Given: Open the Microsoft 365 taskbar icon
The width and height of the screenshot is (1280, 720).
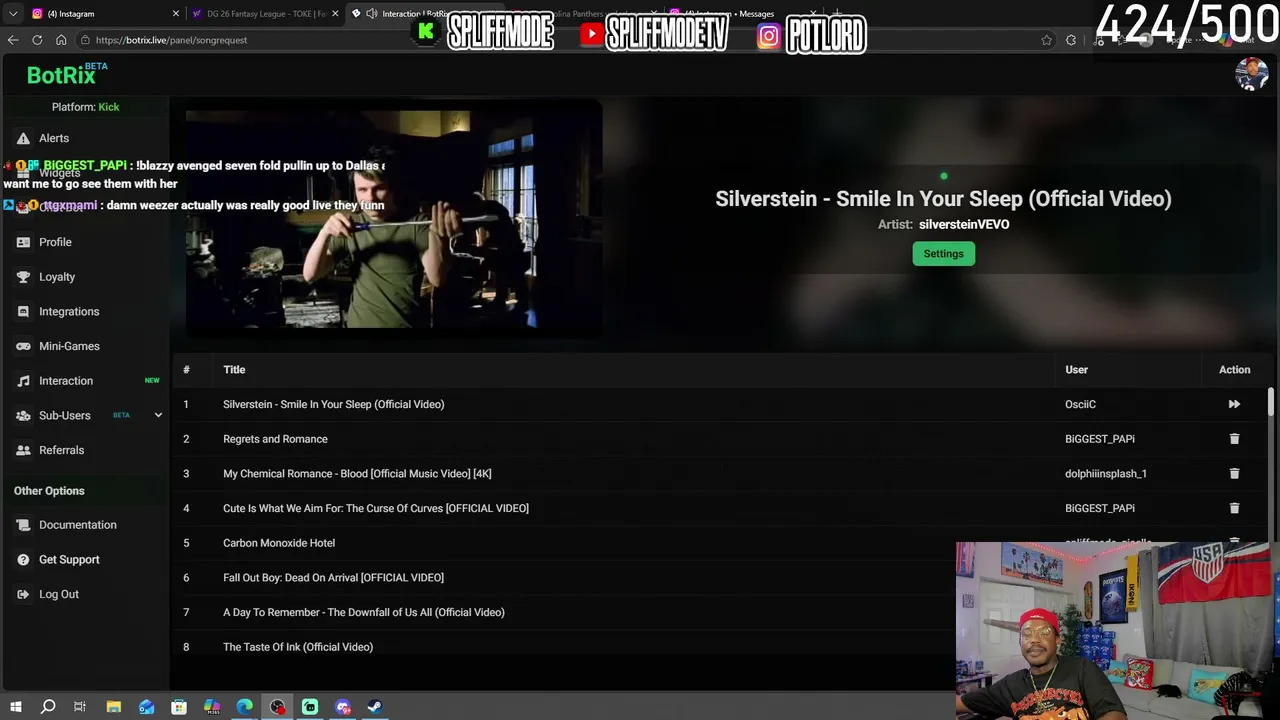Looking at the screenshot, I should (x=212, y=707).
